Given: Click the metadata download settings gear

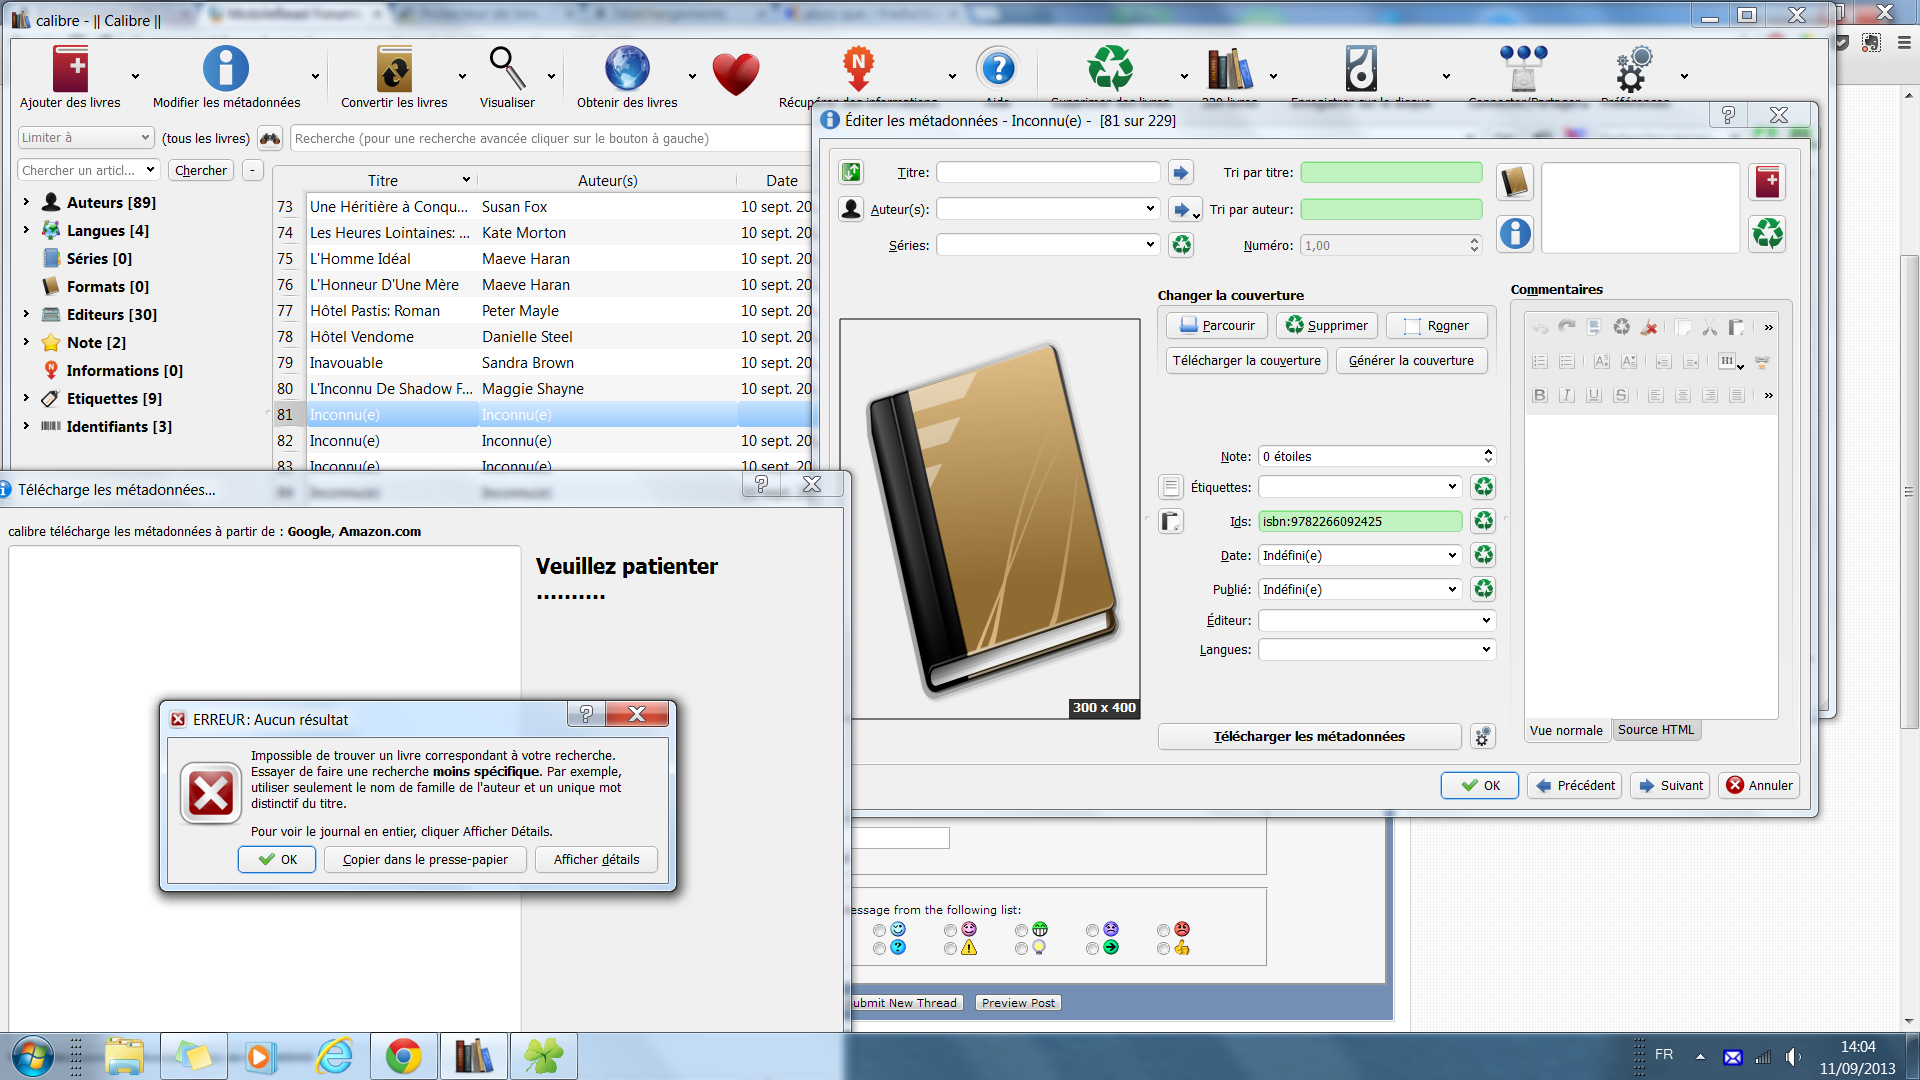Looking at the screenshot, I should tap(1483, 737).
